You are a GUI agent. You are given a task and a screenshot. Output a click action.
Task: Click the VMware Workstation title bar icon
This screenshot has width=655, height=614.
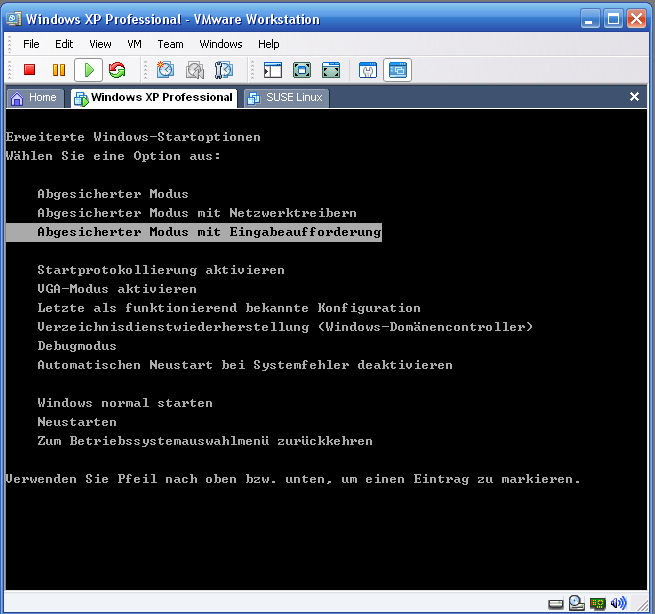[14, 19]
